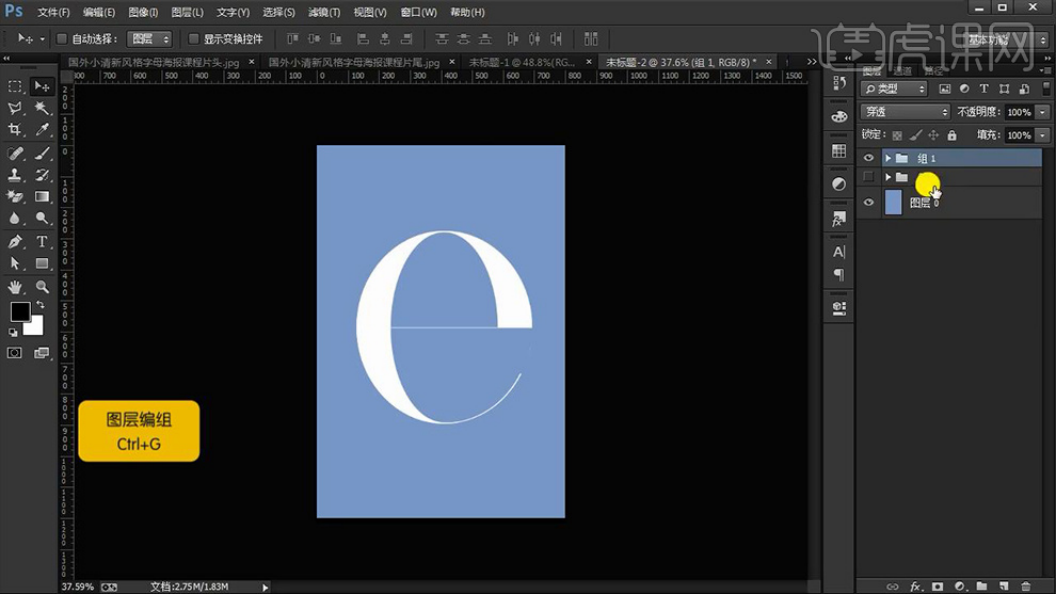Open the 滤镜(T) menu
Screen dimensions: 1056x595
point(323,12)
